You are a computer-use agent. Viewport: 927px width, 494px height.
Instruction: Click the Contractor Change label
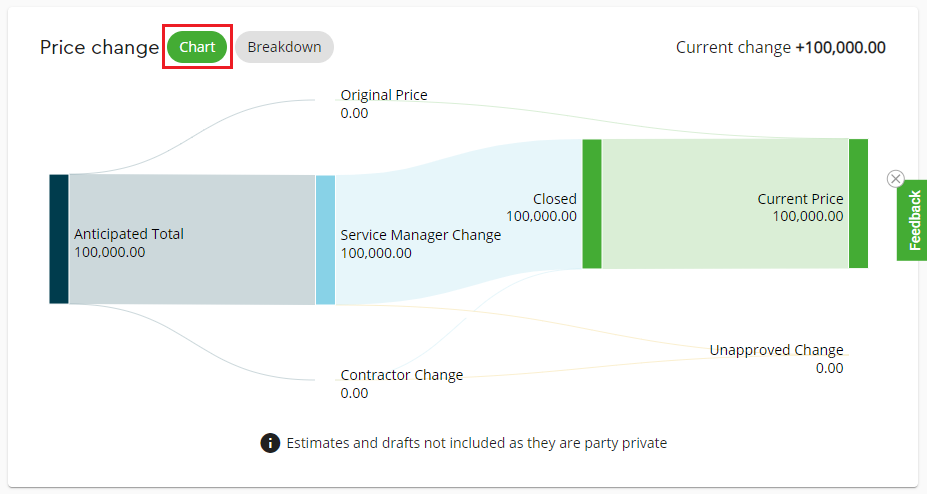coord(401,375)
